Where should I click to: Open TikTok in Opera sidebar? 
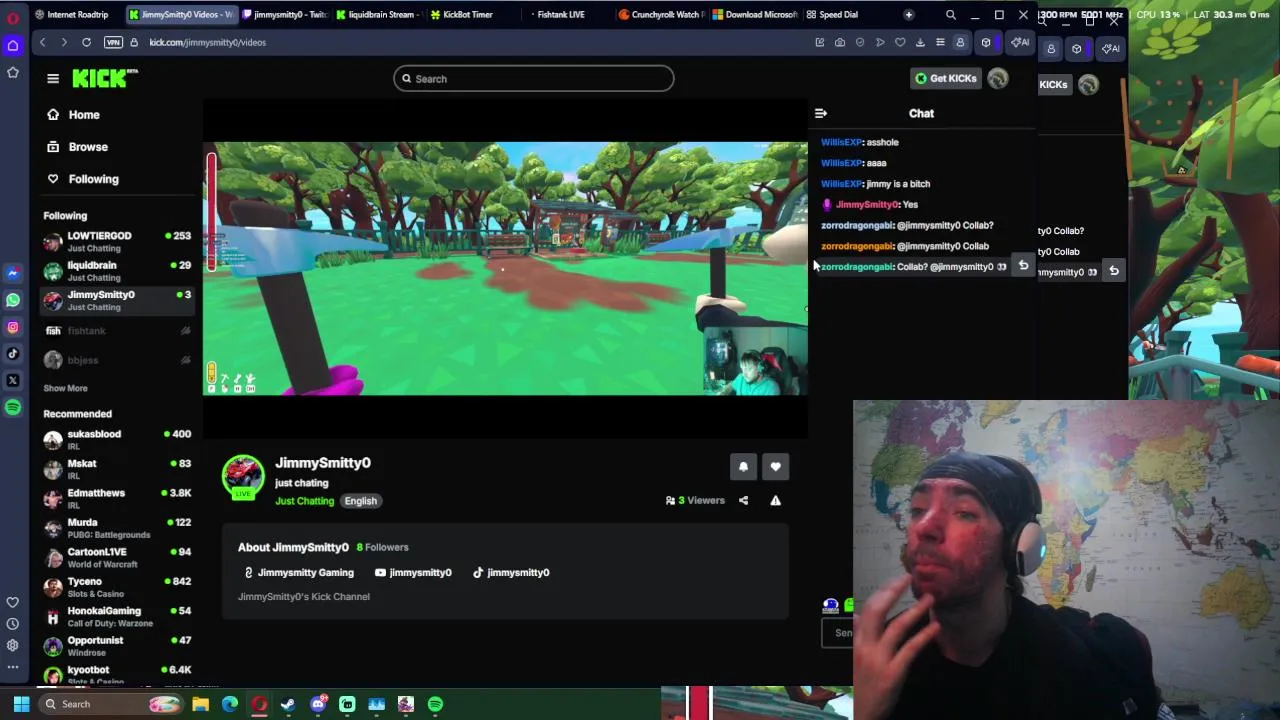coord(13,353)
